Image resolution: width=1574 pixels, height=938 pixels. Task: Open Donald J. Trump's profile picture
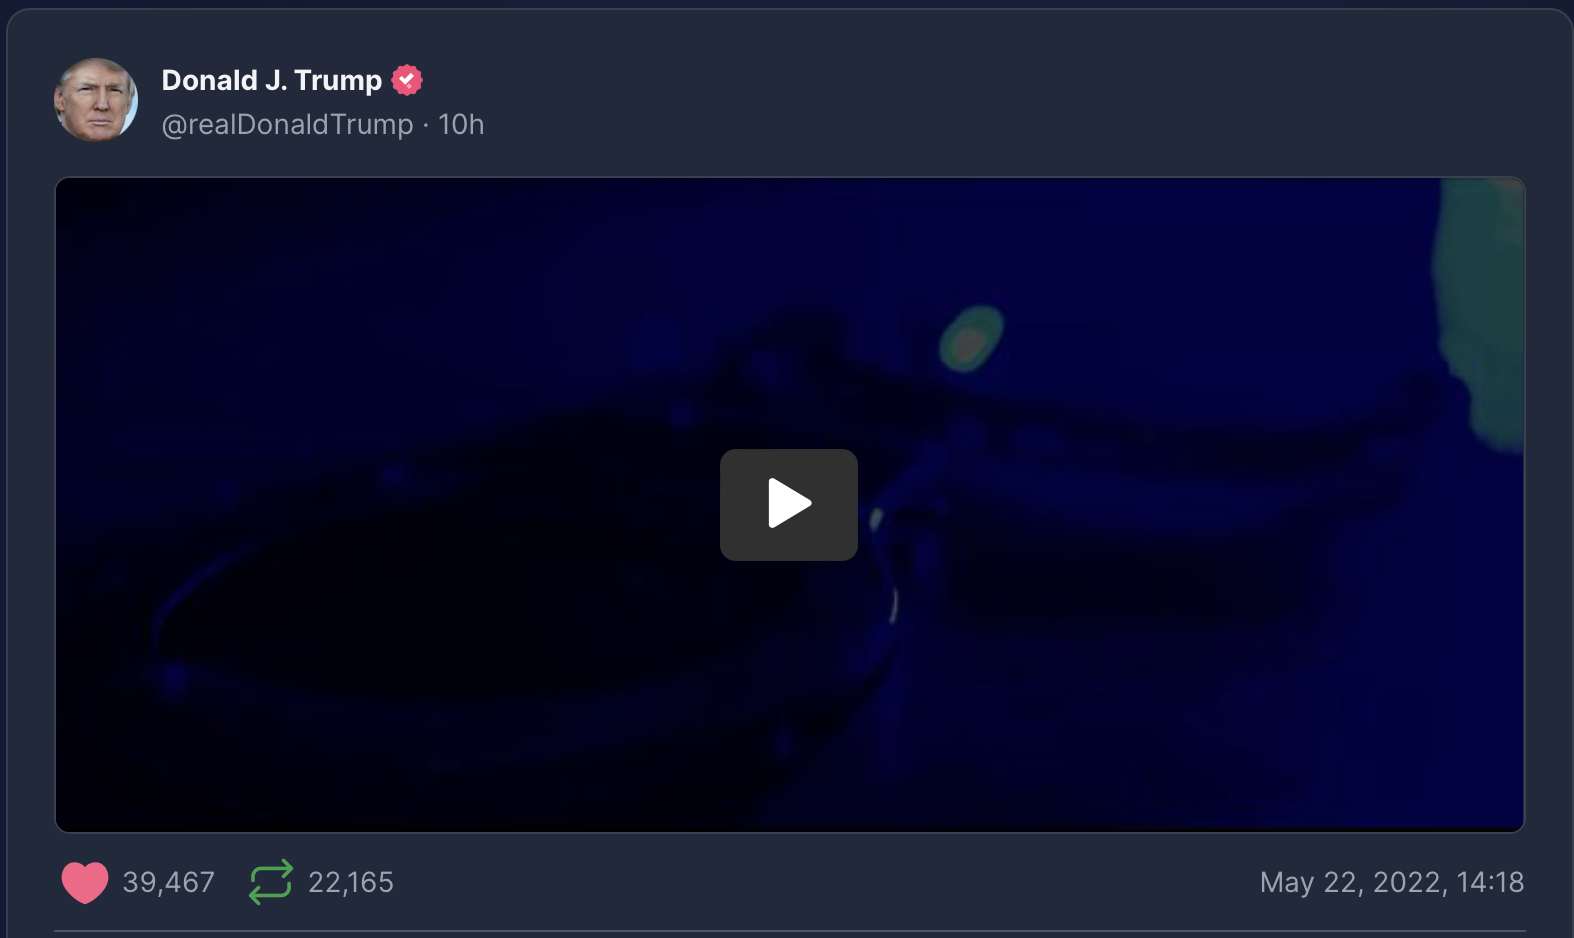point(96,100)
